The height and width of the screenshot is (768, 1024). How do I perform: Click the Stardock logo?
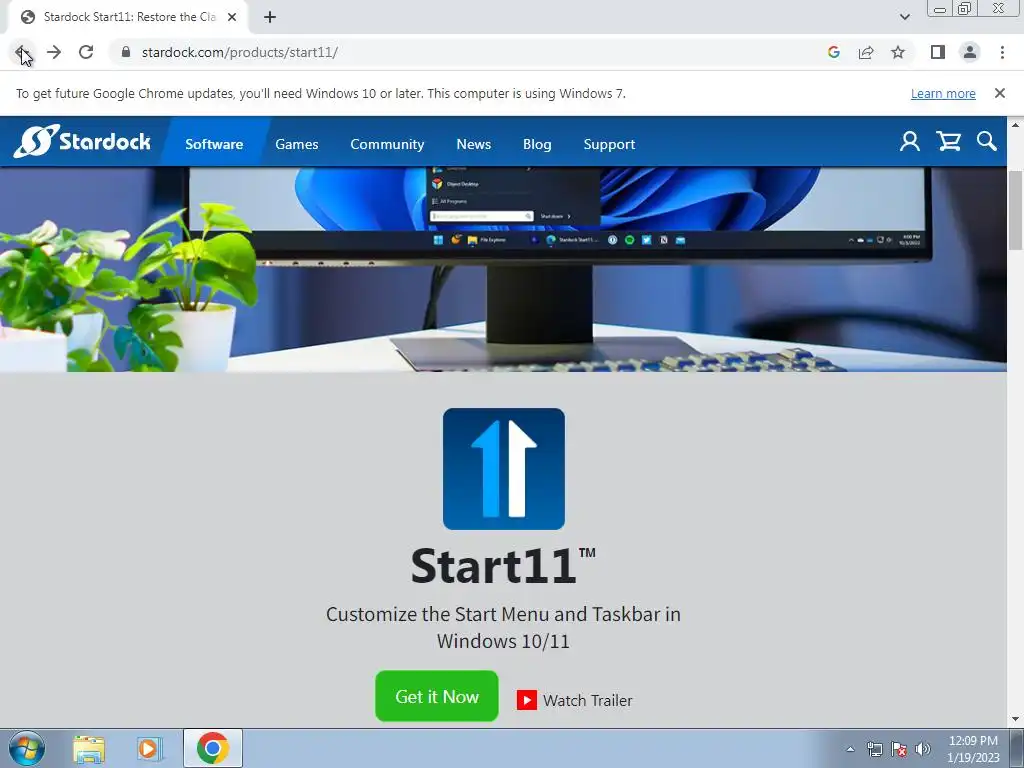(x=82, y=141)
